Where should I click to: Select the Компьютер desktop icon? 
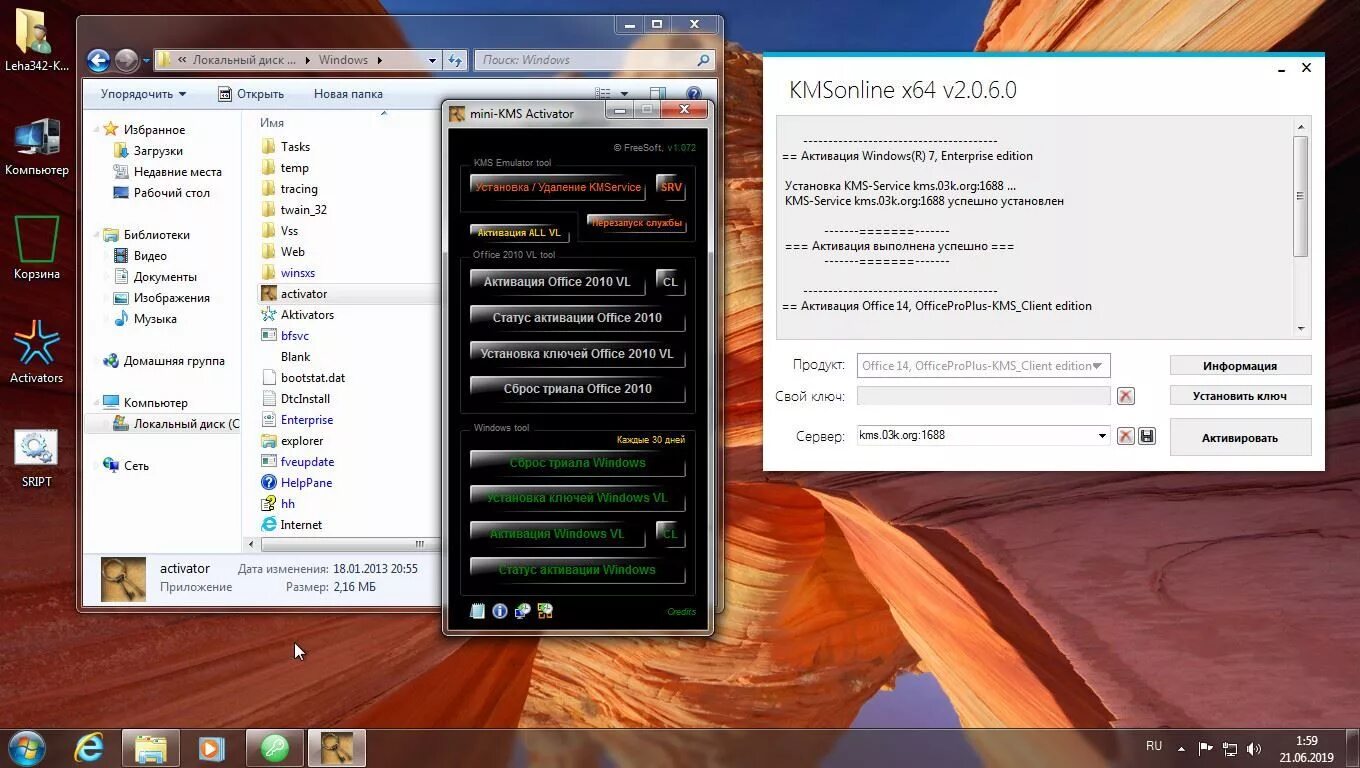point(36,146)
